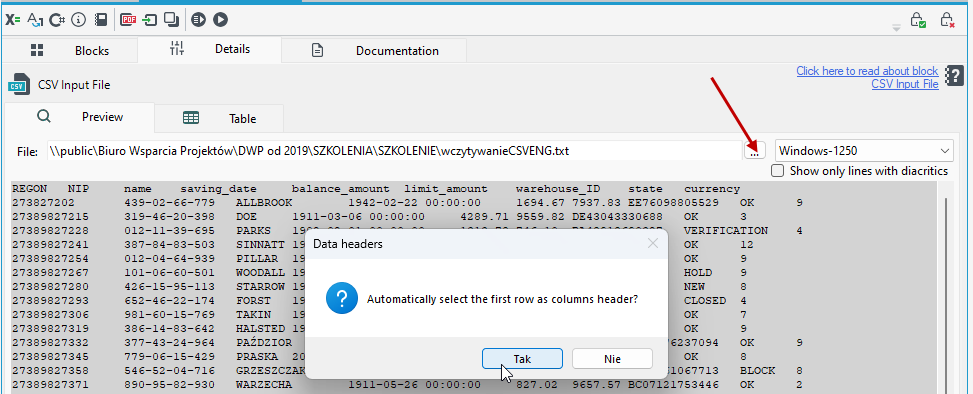
Task: Click the CSV file icon beside CSV Input File
Action: (x=19, y=84)
